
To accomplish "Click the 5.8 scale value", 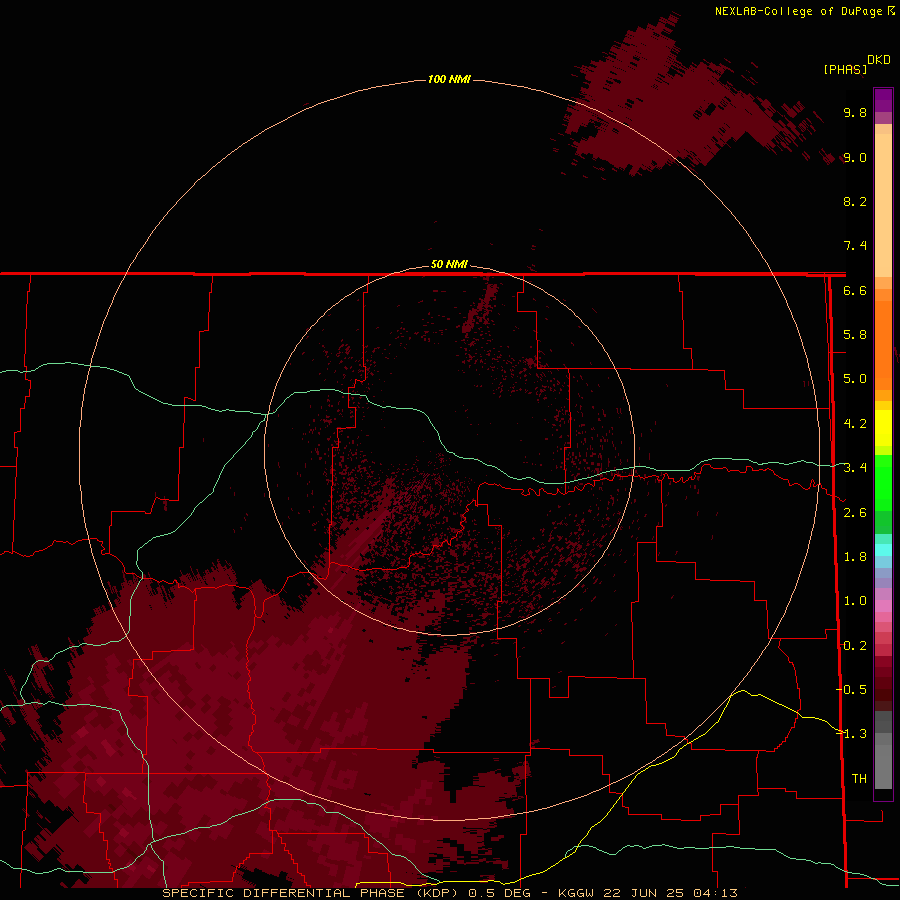I will 855,335.
